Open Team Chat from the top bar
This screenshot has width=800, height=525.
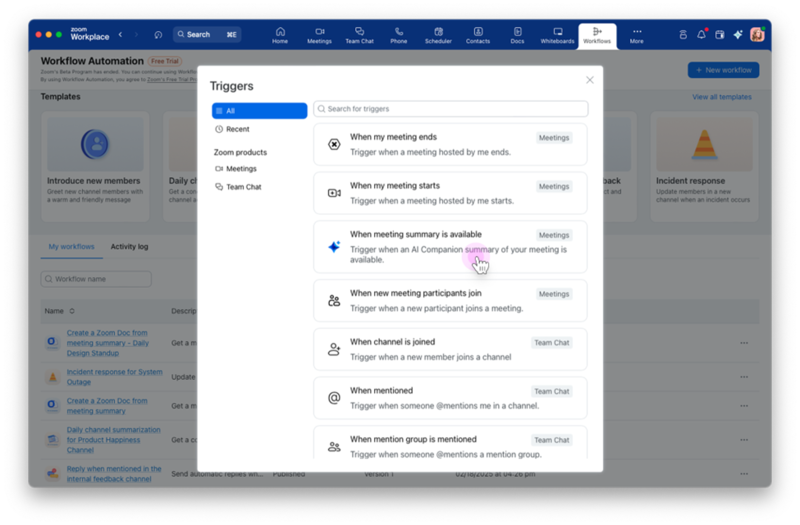pos(359,35)
